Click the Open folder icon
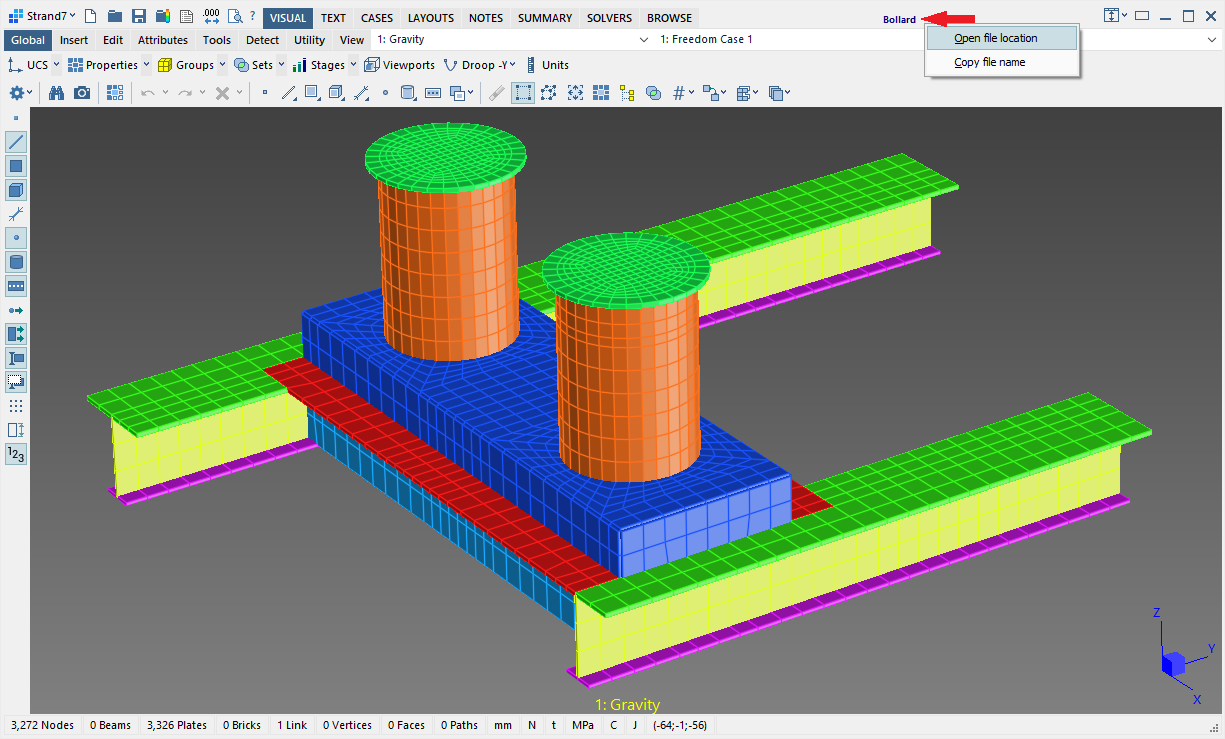 point(115,16)
